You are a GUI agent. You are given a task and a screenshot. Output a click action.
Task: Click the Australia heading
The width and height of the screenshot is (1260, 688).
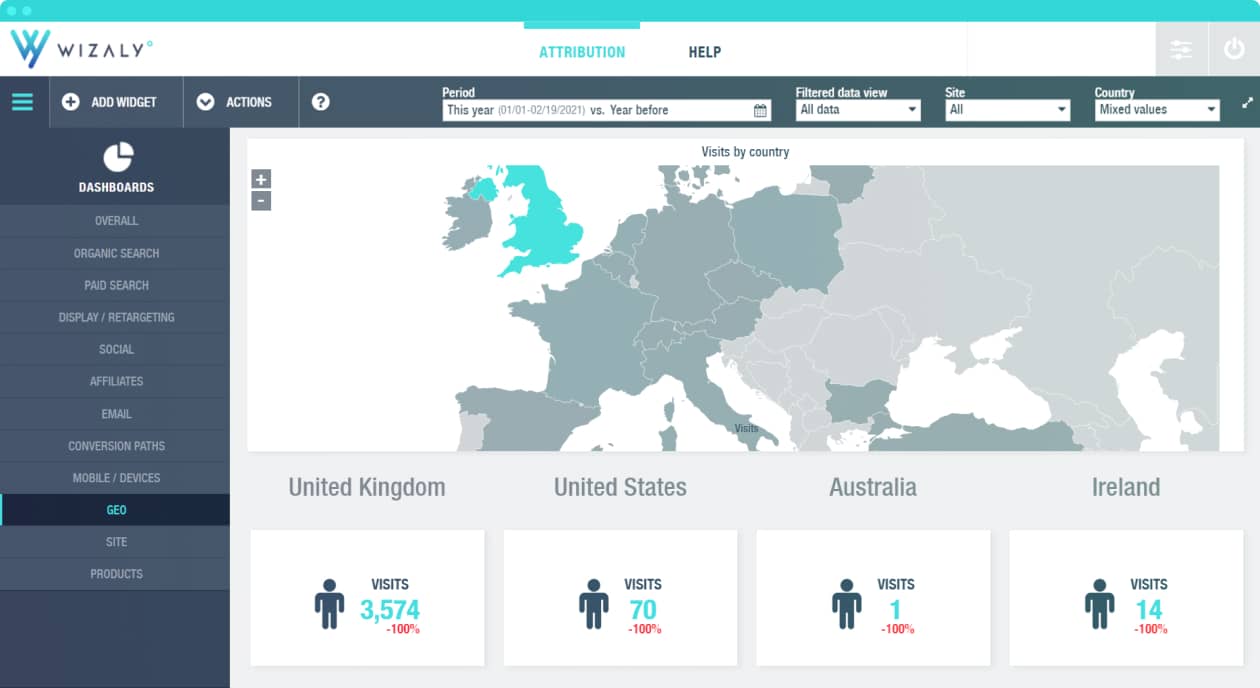pos(873,487)
